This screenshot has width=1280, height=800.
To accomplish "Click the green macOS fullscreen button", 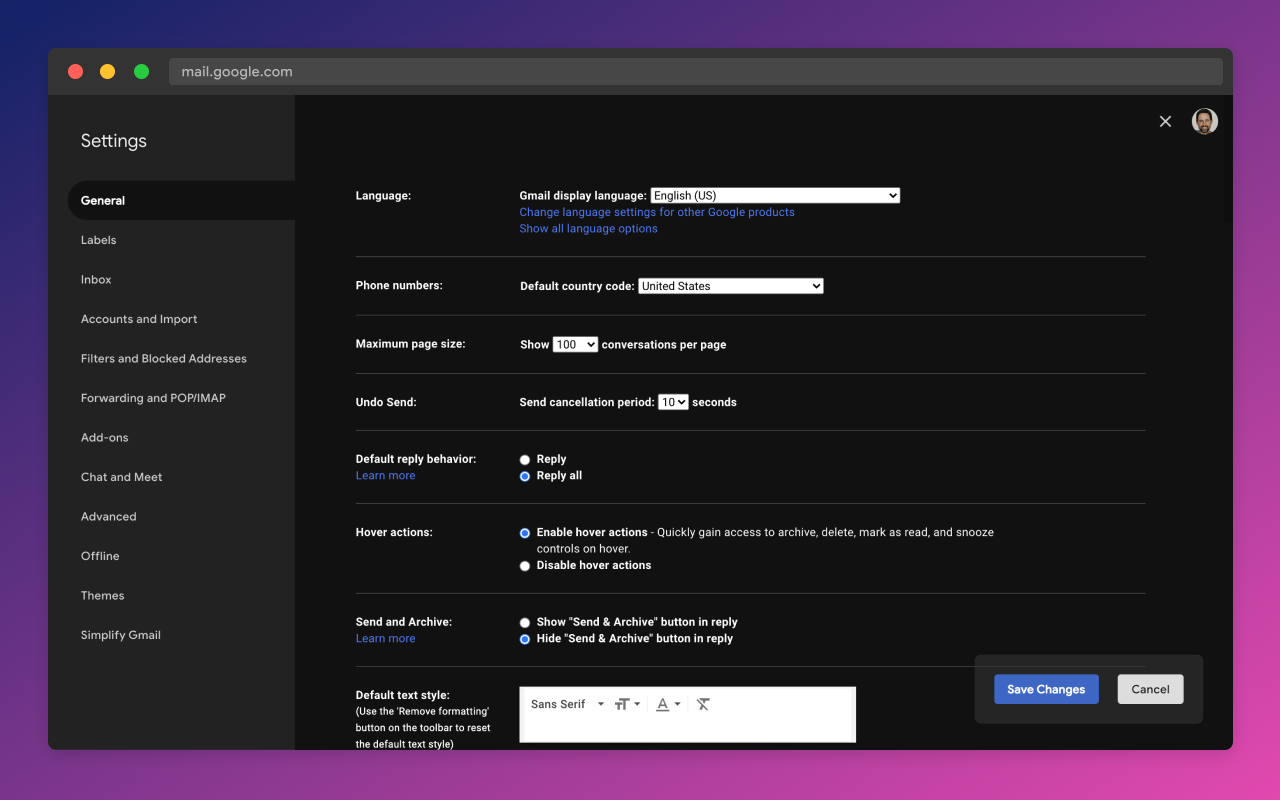I will pos(141,72).
